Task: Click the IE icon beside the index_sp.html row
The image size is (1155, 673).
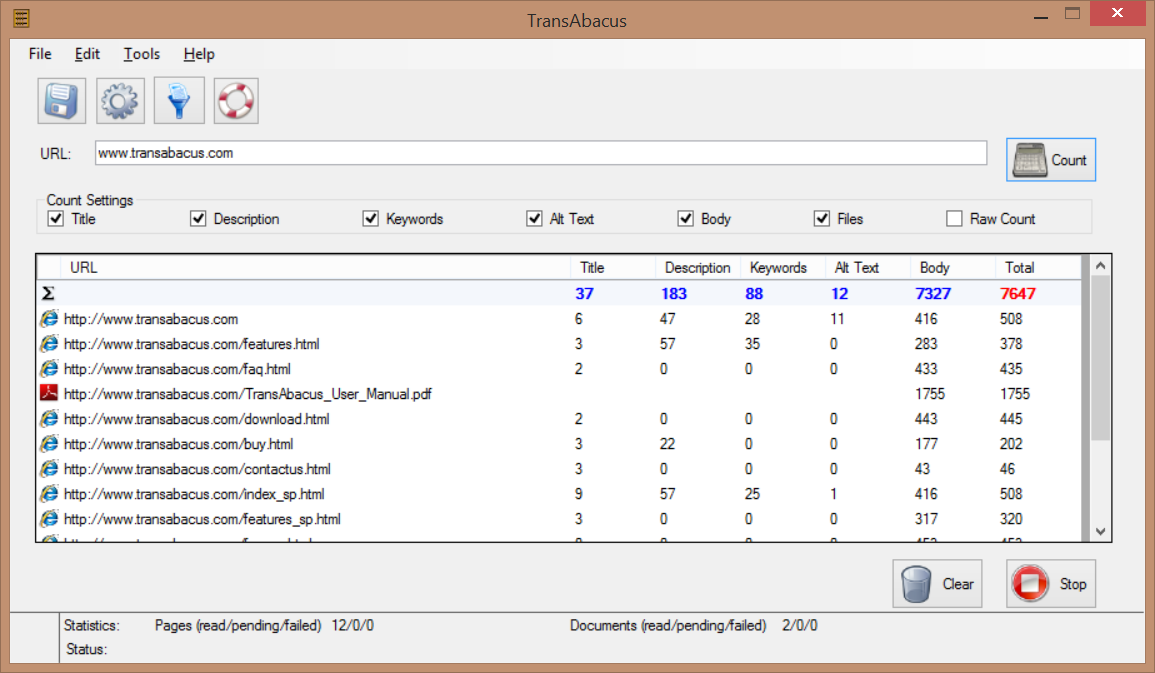Action: (49, 493)
